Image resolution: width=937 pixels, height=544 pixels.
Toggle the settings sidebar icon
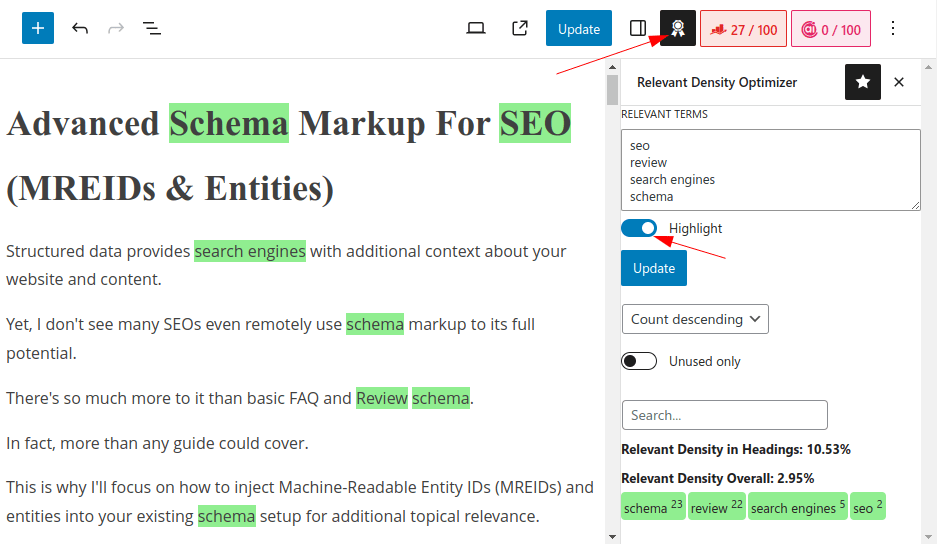[x=638, y=28]
